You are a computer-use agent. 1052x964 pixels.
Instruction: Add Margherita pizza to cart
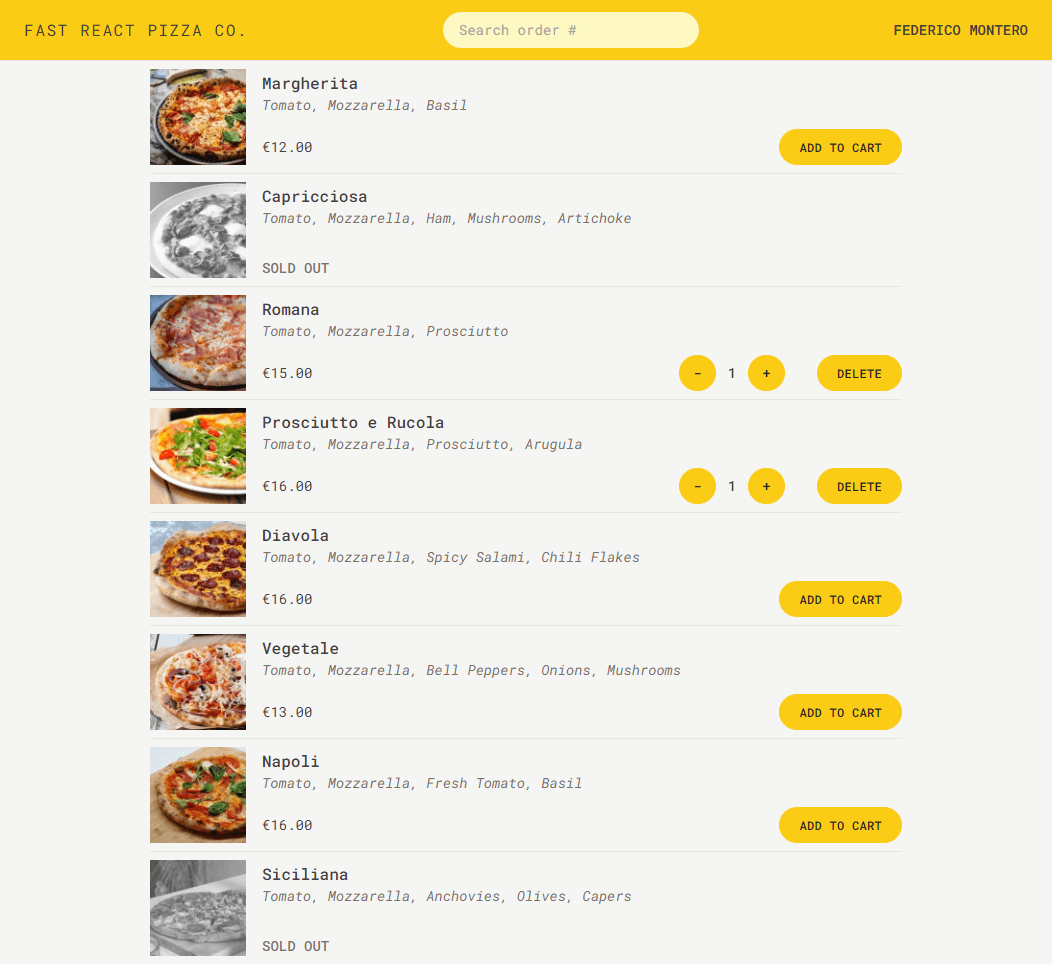(840, 147)
